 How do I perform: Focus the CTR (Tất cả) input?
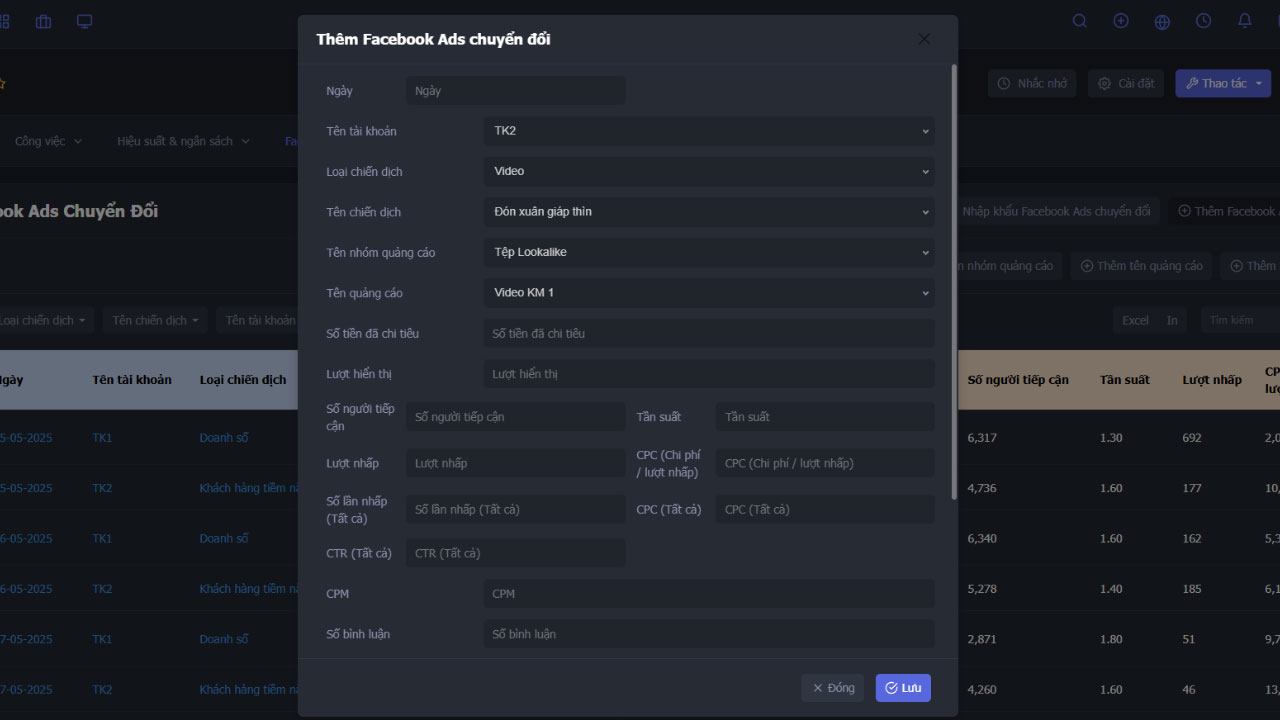click(515, 553)
